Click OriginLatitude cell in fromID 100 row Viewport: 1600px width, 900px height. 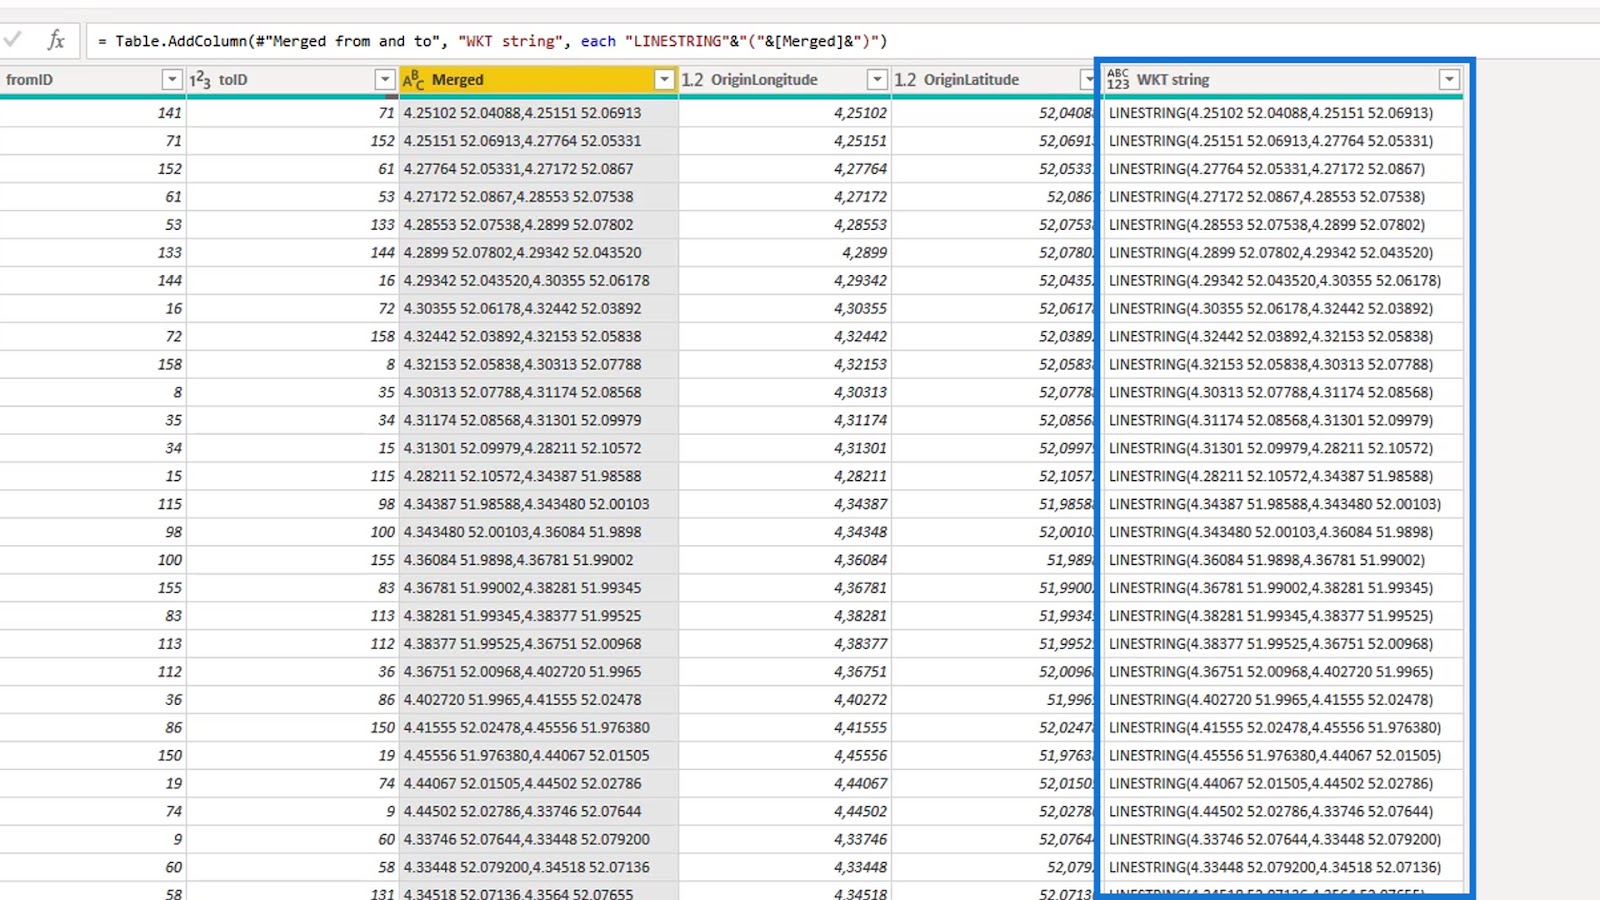(x=994, y=560)
